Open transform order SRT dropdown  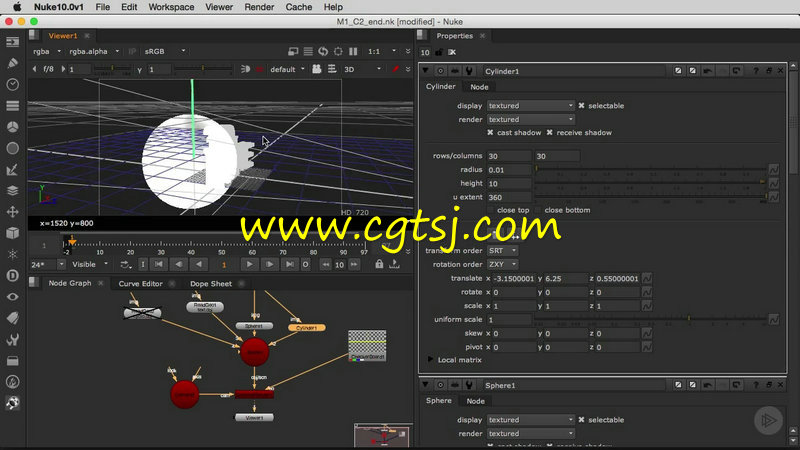503,251
